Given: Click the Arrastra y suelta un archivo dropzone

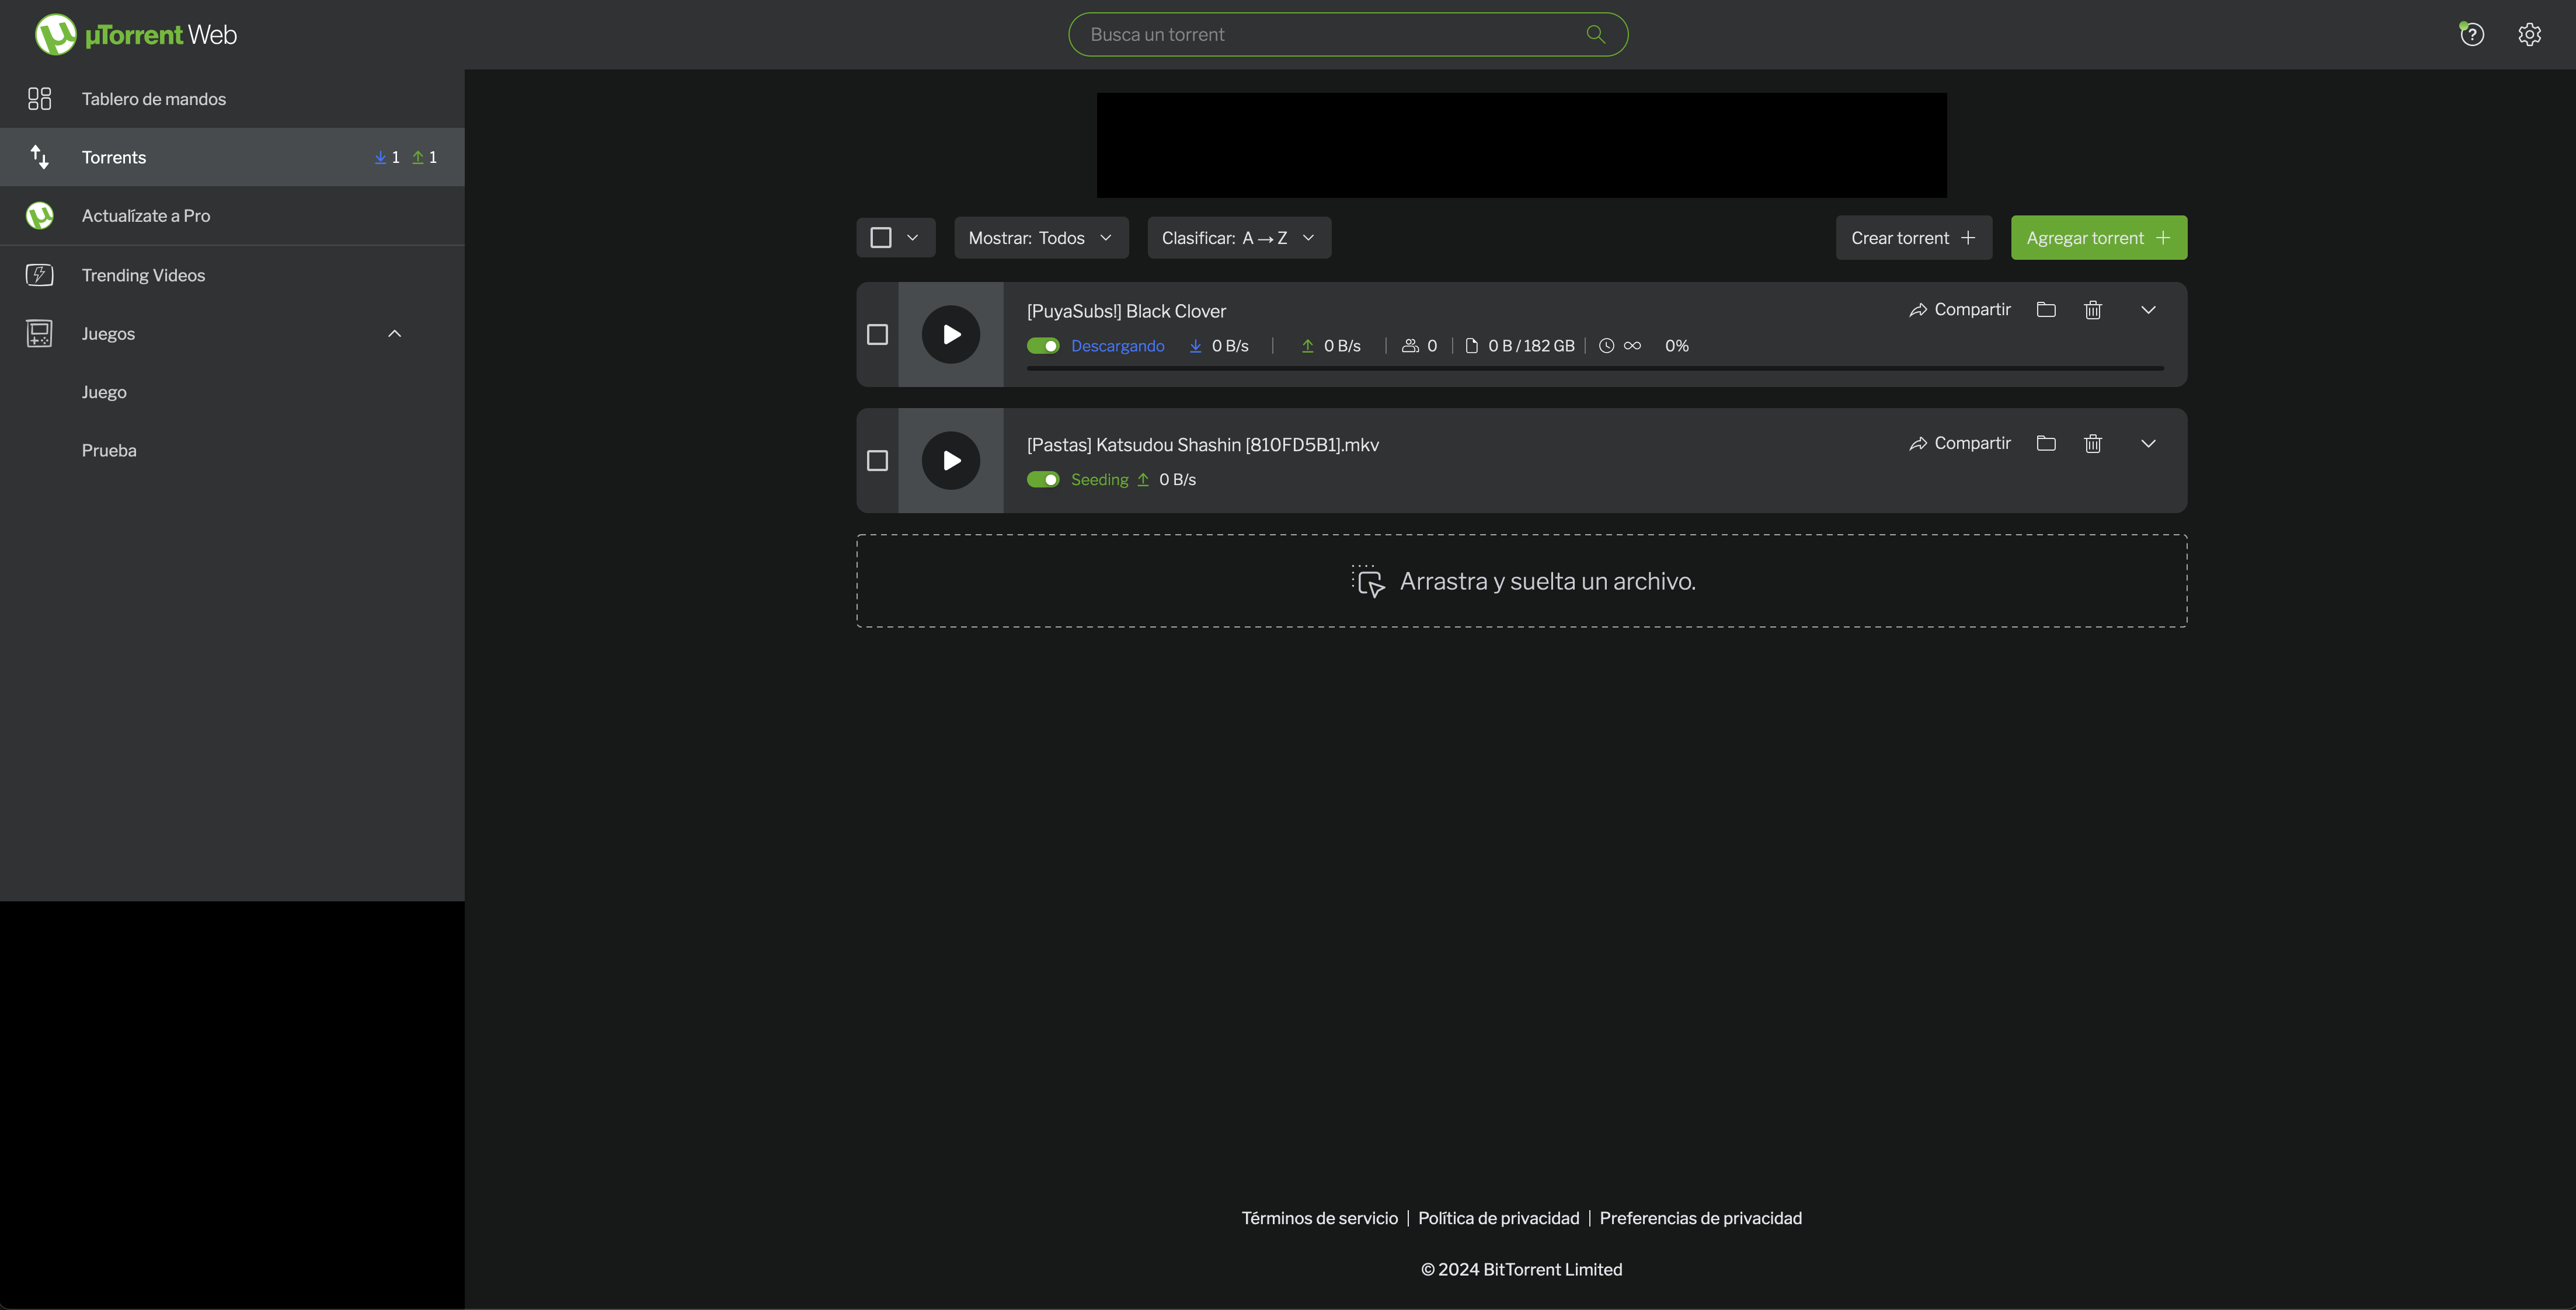Looking at the screenshot, I should [1521, 581].
